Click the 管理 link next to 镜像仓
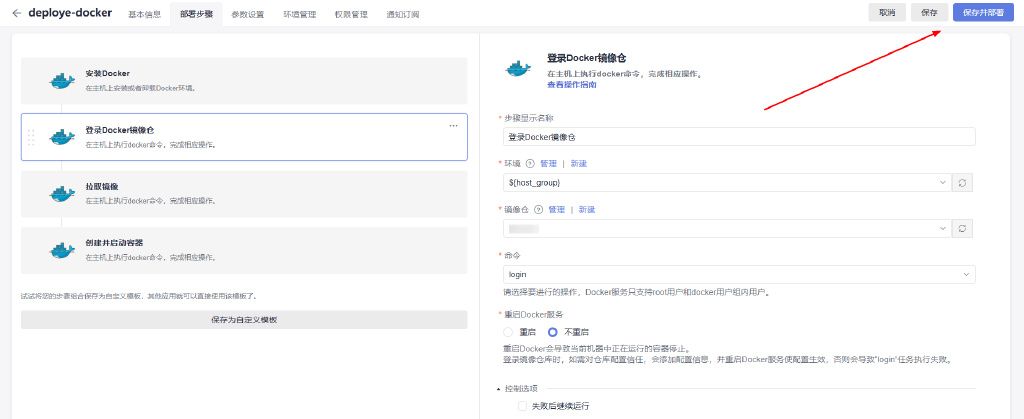1024x419 pixels. pyautogui.click(x=557, y=210)
